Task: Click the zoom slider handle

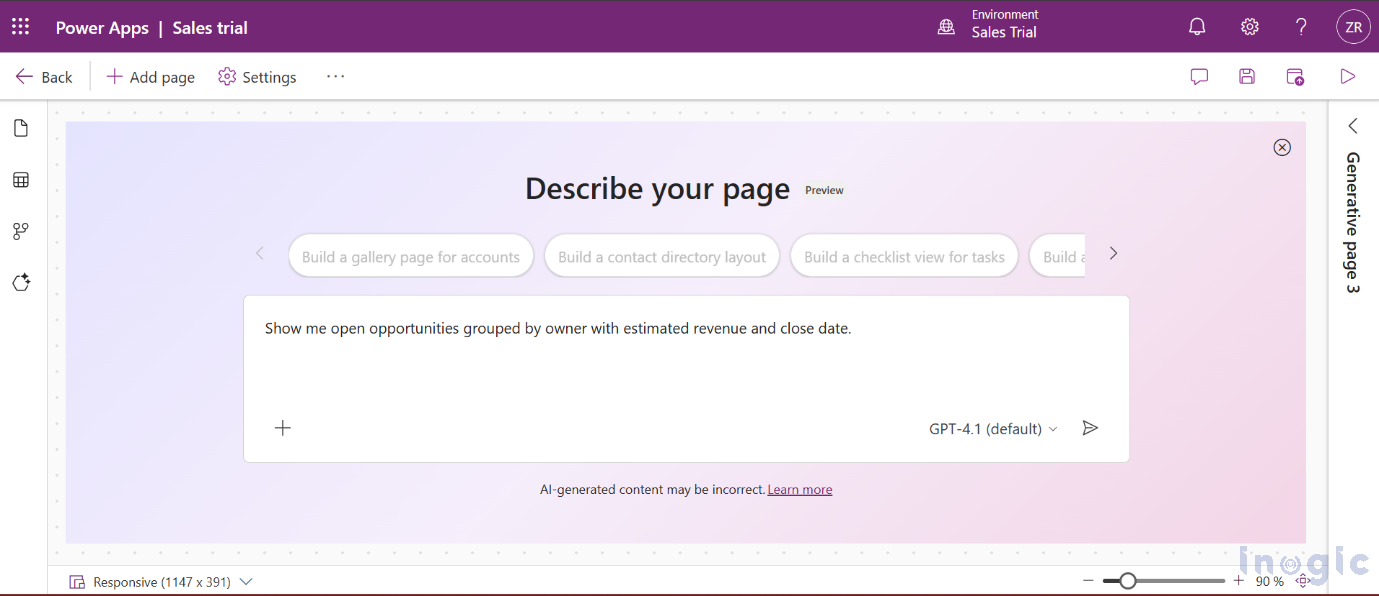Action: 1128,581
